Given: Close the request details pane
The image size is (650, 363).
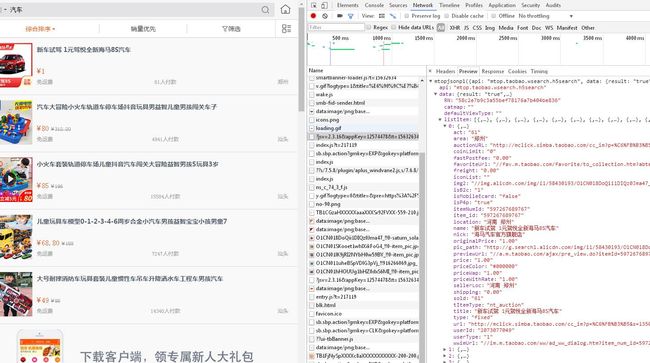Looking at the screenshot, I should point(430,71).
